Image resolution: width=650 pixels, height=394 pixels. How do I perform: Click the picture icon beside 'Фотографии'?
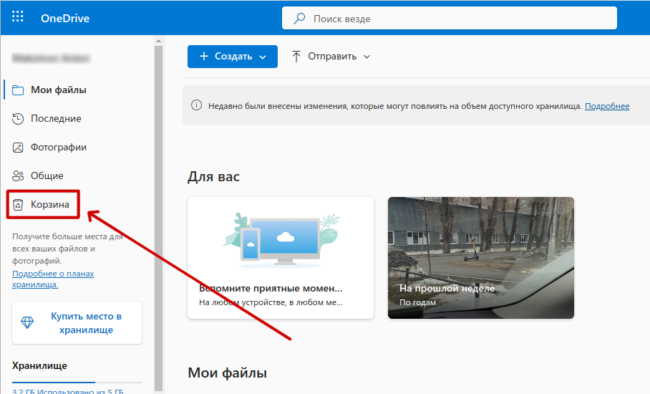click(x=18, y=147)
